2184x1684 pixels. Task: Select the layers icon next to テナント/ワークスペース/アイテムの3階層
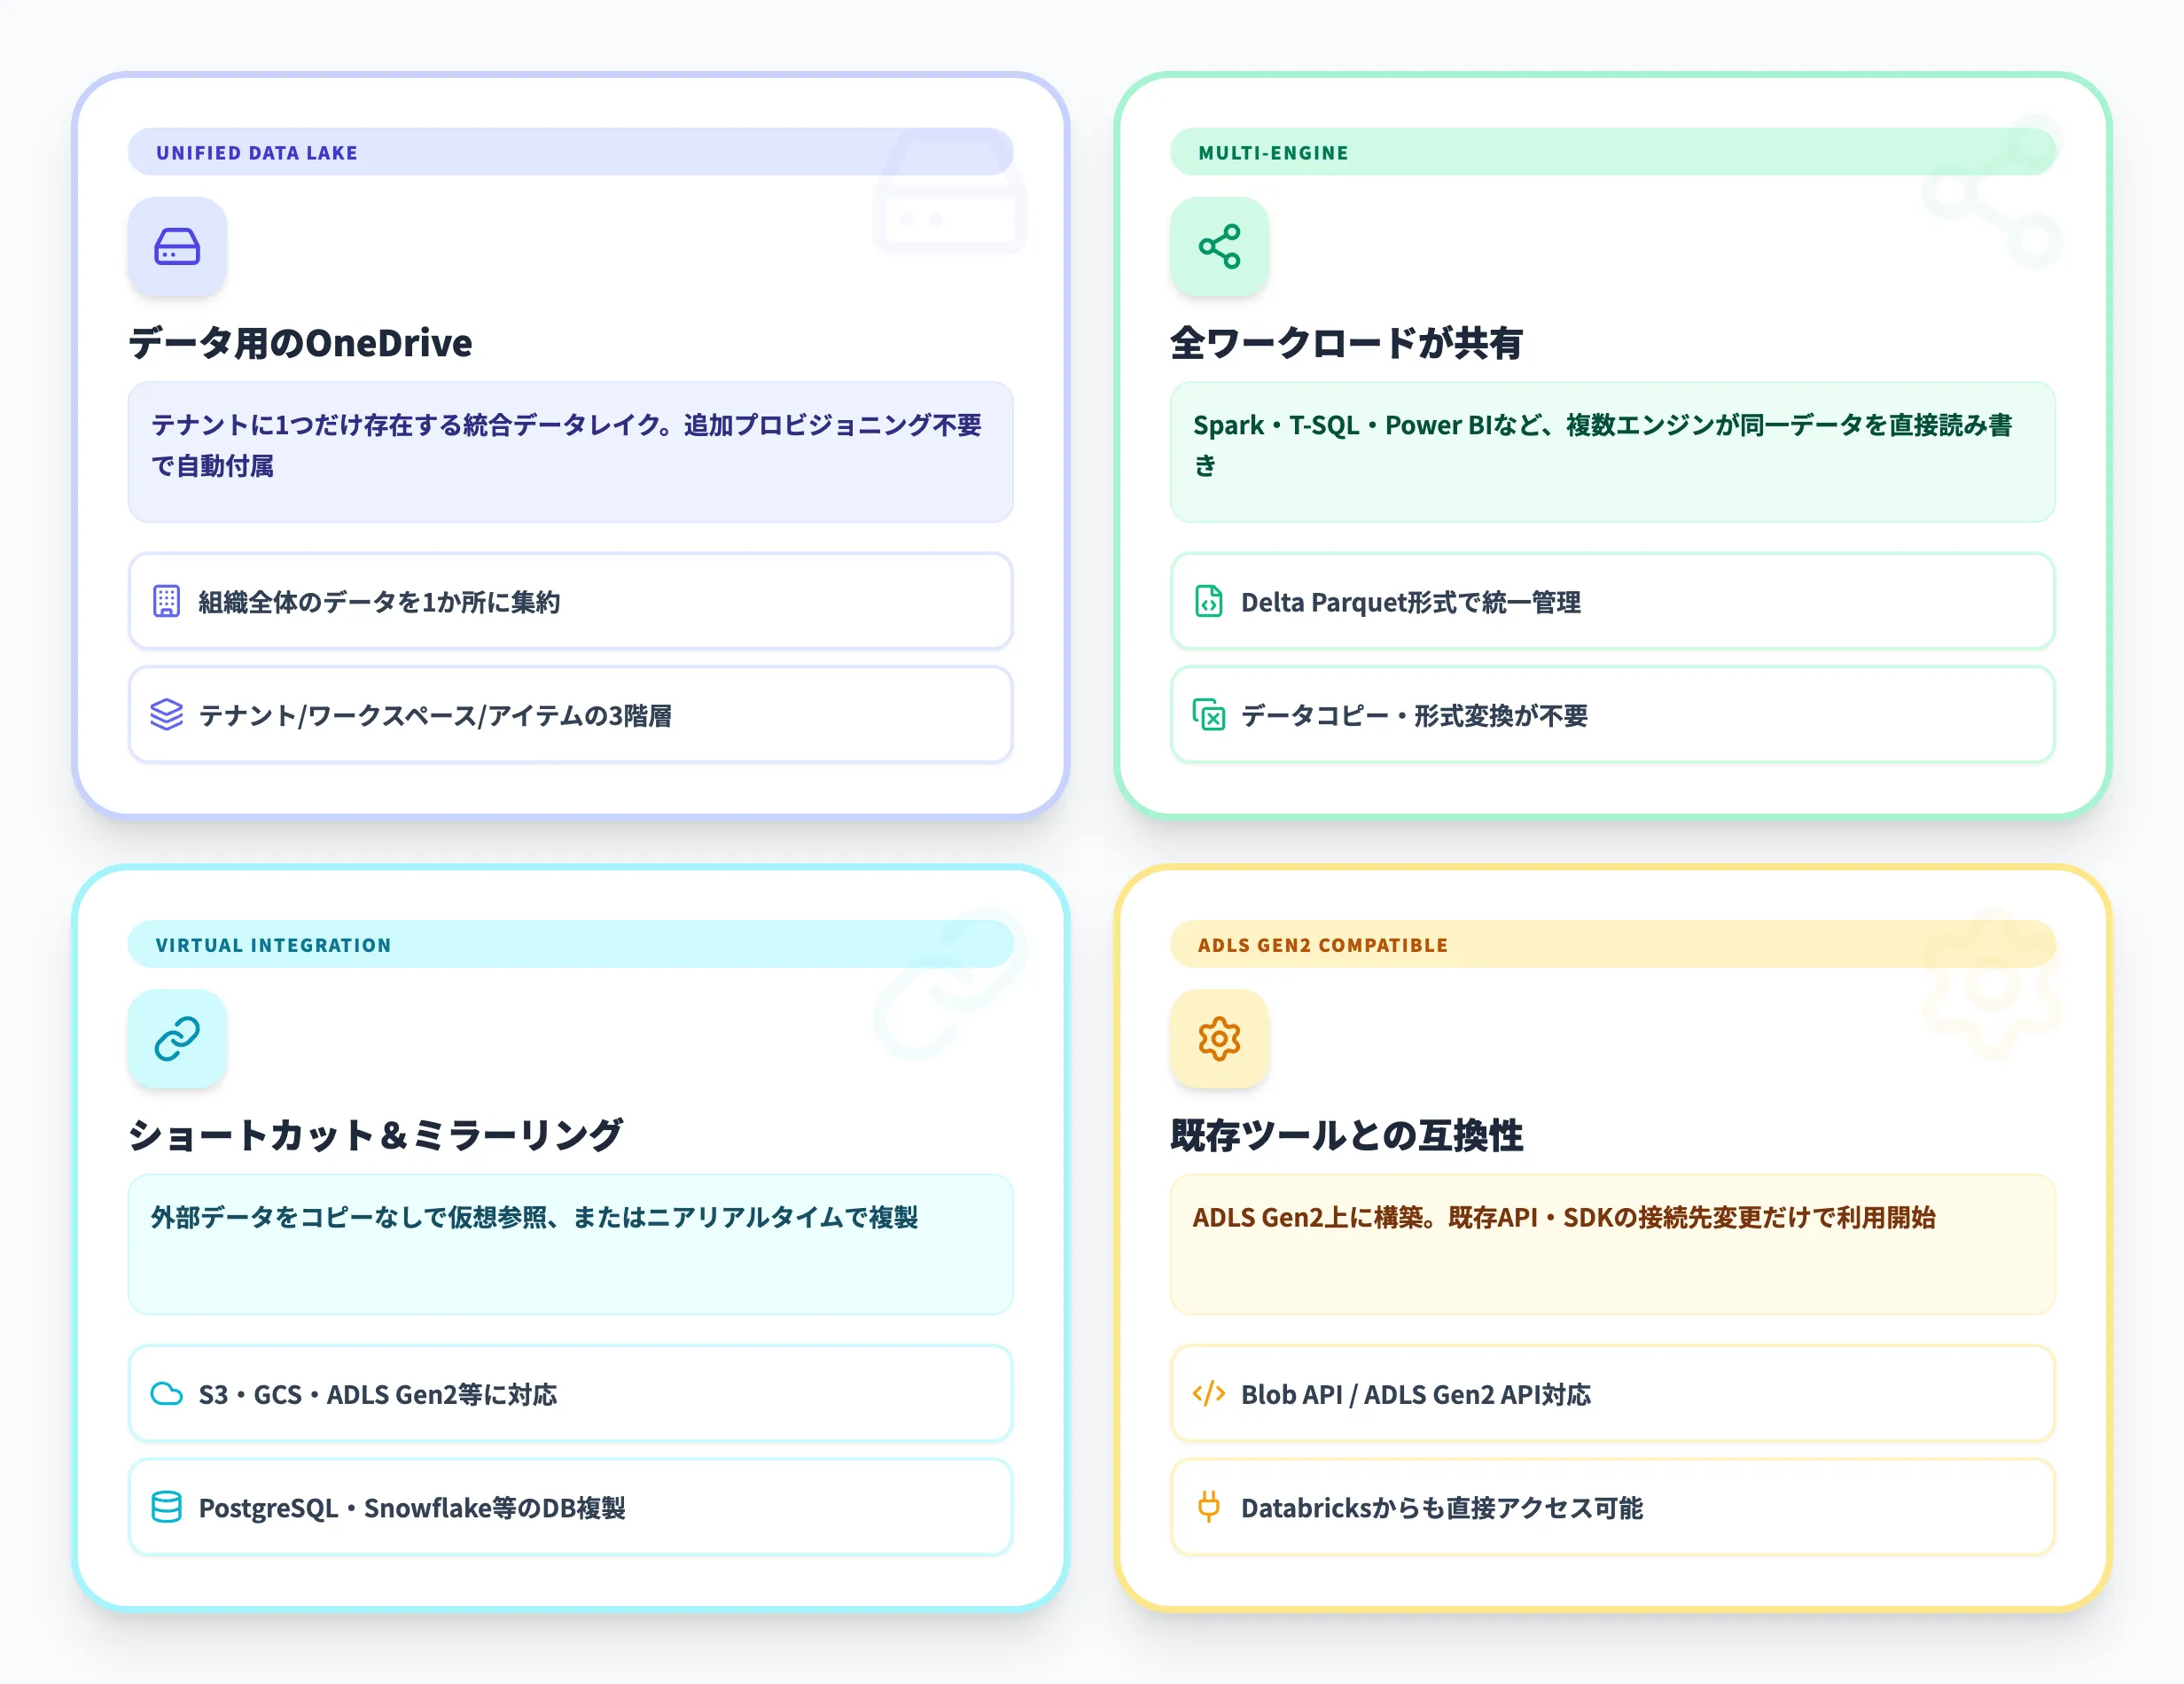167,716
